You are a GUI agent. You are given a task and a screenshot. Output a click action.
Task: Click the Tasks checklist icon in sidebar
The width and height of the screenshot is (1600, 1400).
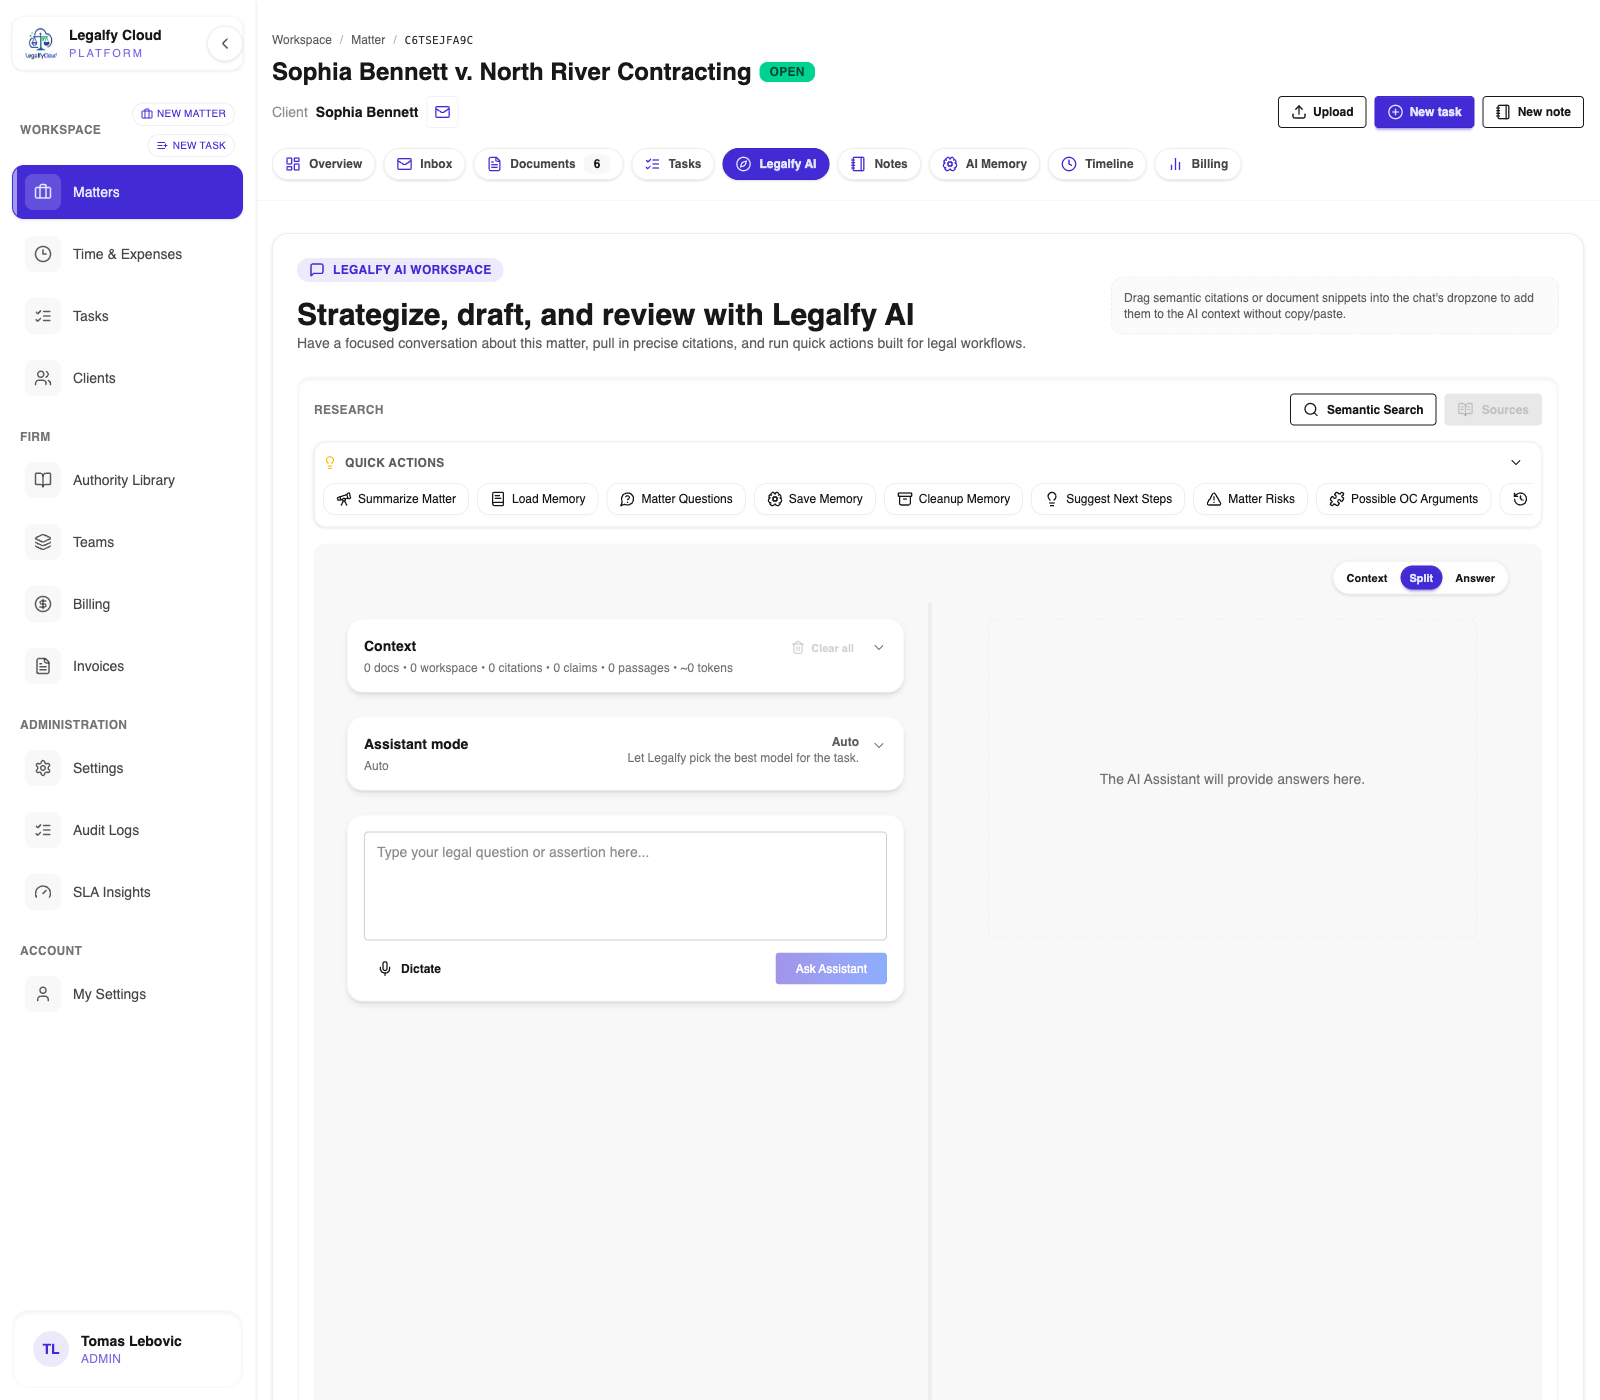coord(43,316)
